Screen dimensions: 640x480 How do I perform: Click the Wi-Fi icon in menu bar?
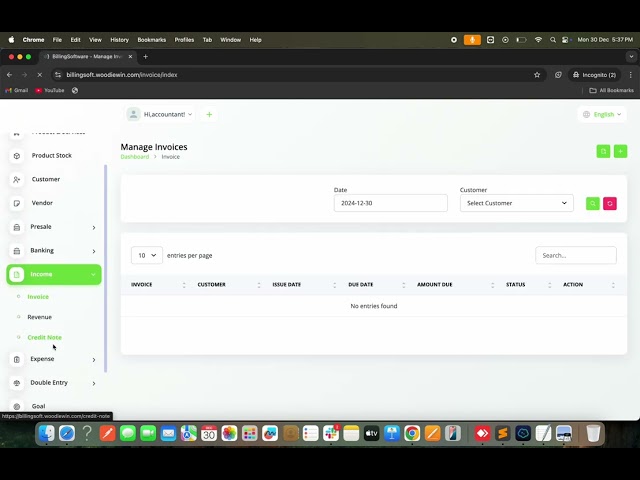(x=538, y=40)
